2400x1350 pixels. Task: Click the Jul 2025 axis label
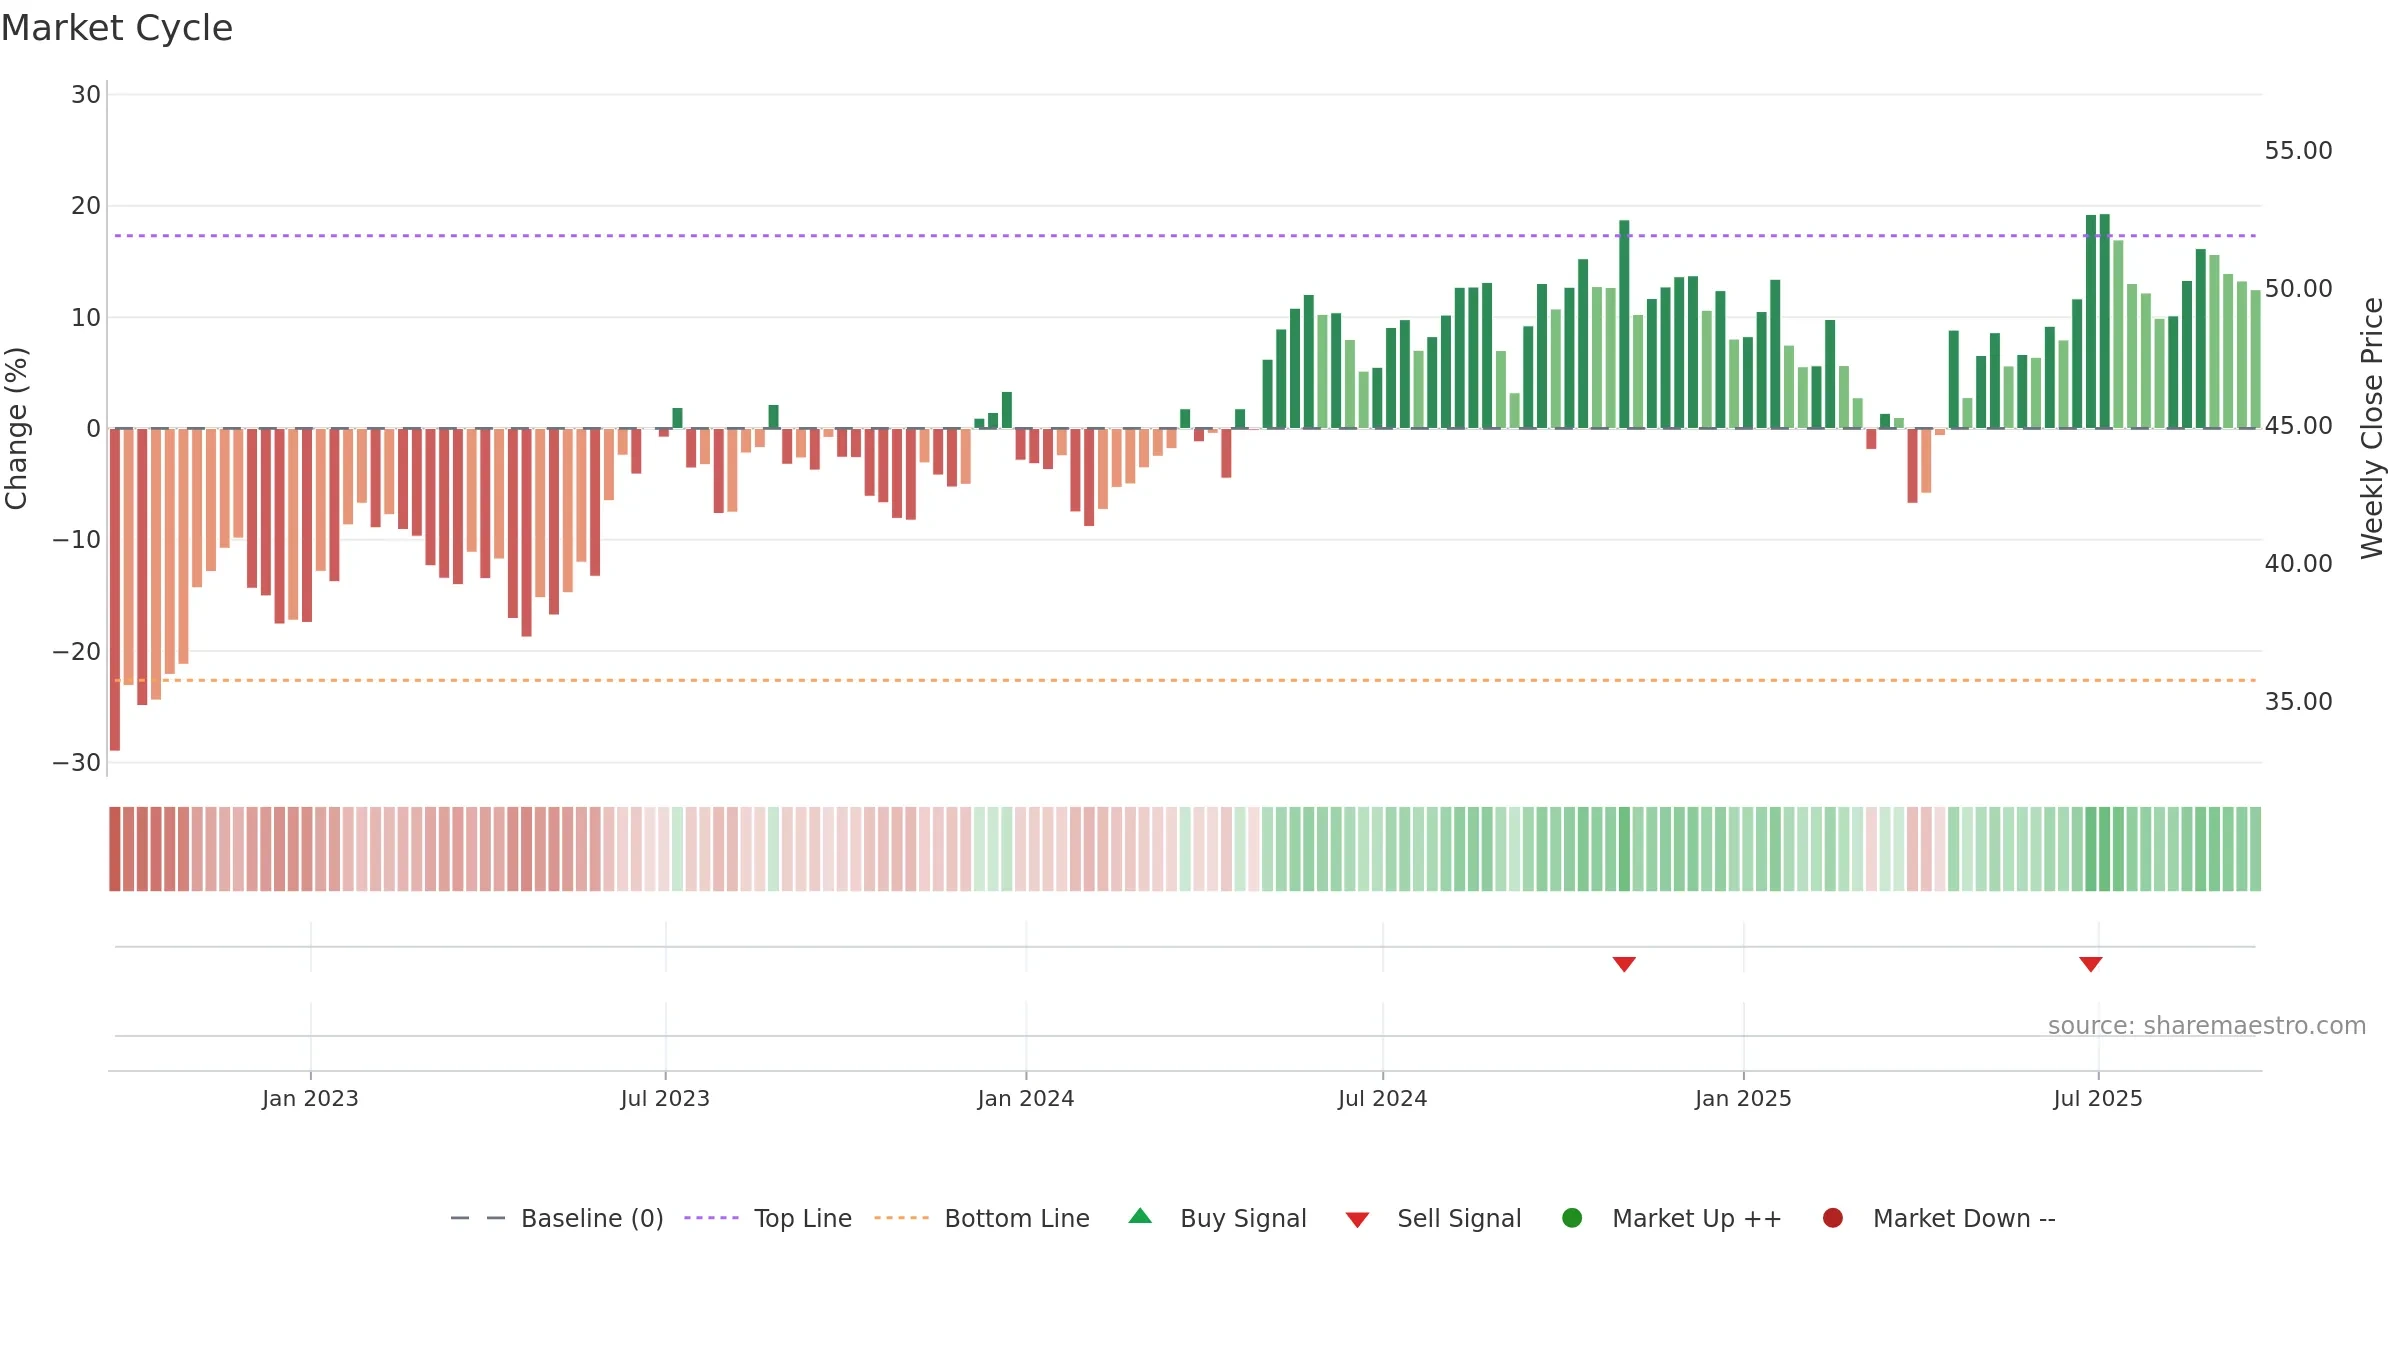[2098, 1099]
